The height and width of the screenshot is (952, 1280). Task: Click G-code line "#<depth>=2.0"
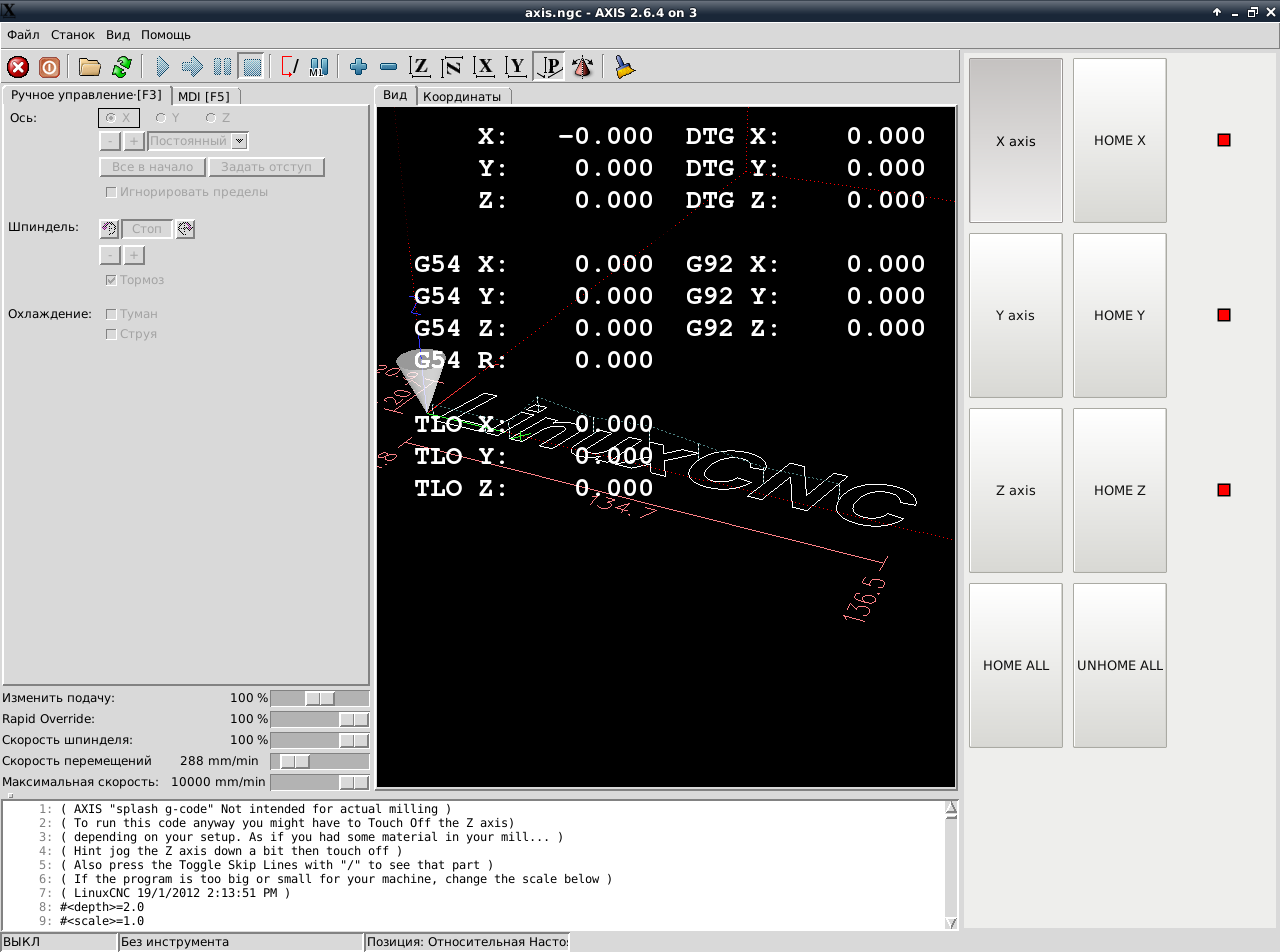click(x=102, y=907)
